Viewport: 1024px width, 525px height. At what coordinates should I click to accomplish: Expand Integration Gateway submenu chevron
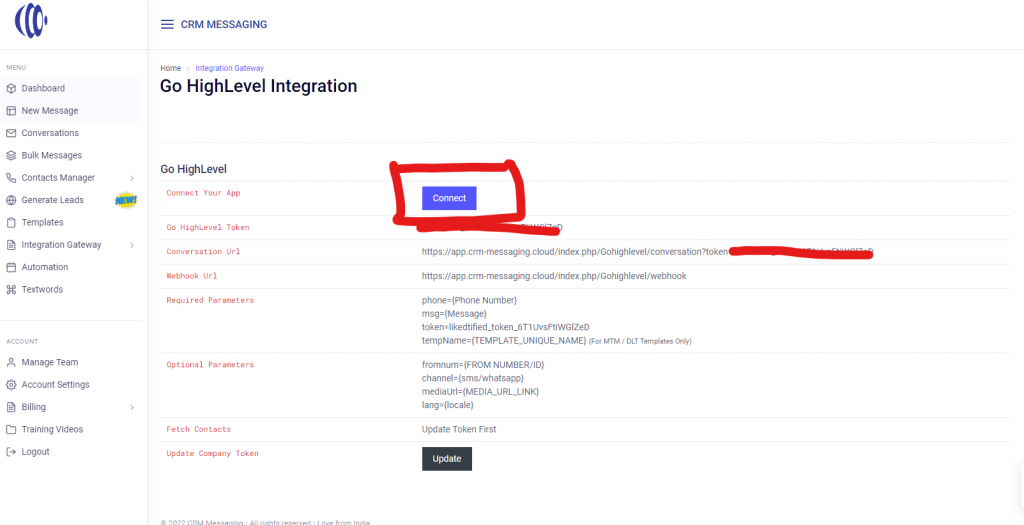click(x=132, y=245)
